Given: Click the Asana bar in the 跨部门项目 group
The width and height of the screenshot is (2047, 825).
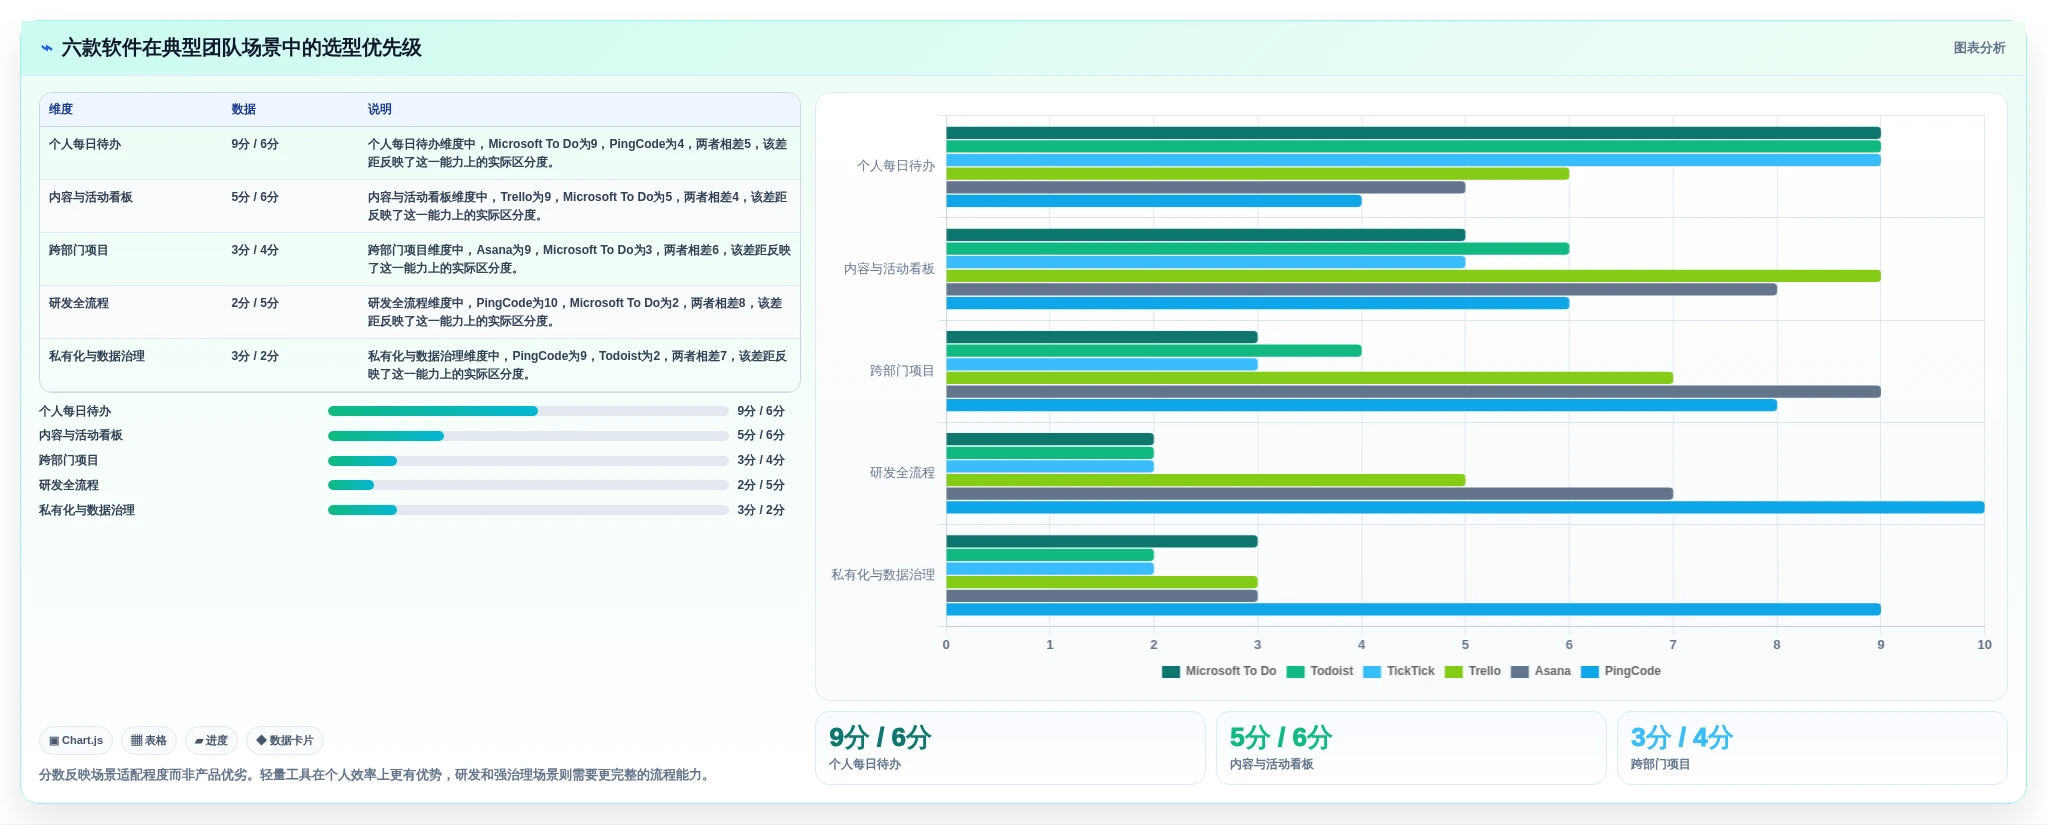Looking at the screenshot, I should click(1413, 392).
